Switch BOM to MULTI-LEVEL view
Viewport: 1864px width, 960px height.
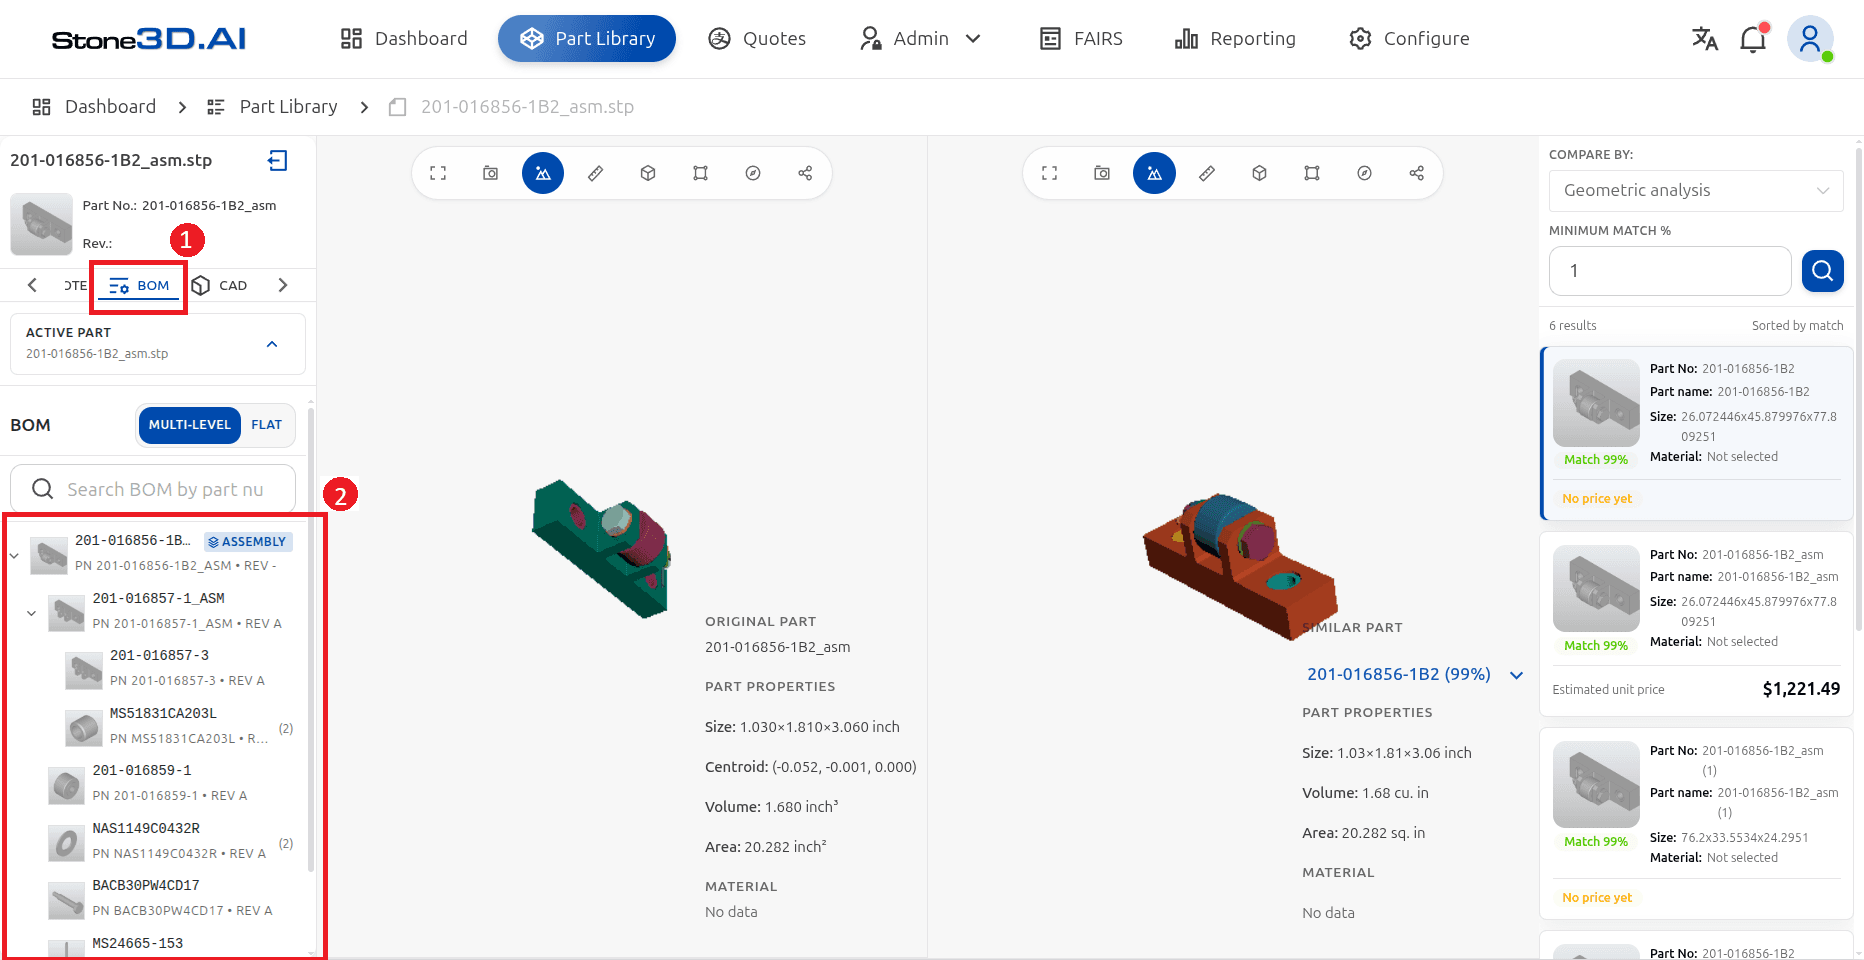tap(190, 425)
